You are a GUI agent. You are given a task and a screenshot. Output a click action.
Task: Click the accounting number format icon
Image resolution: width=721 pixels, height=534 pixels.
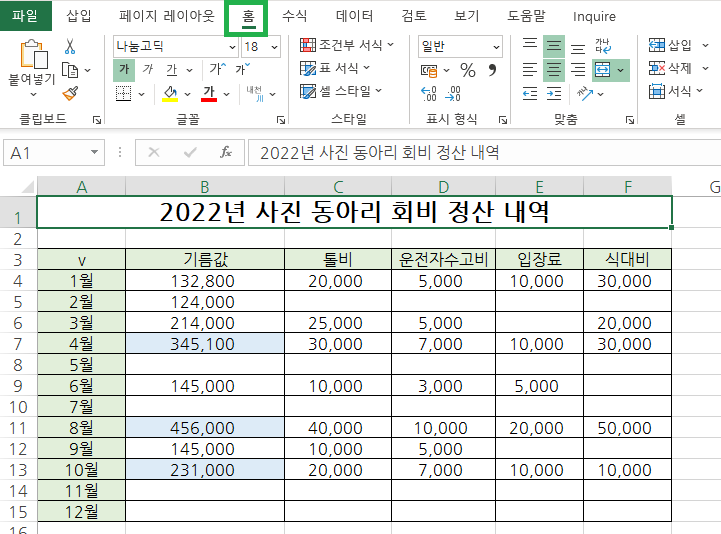(429, 70)
